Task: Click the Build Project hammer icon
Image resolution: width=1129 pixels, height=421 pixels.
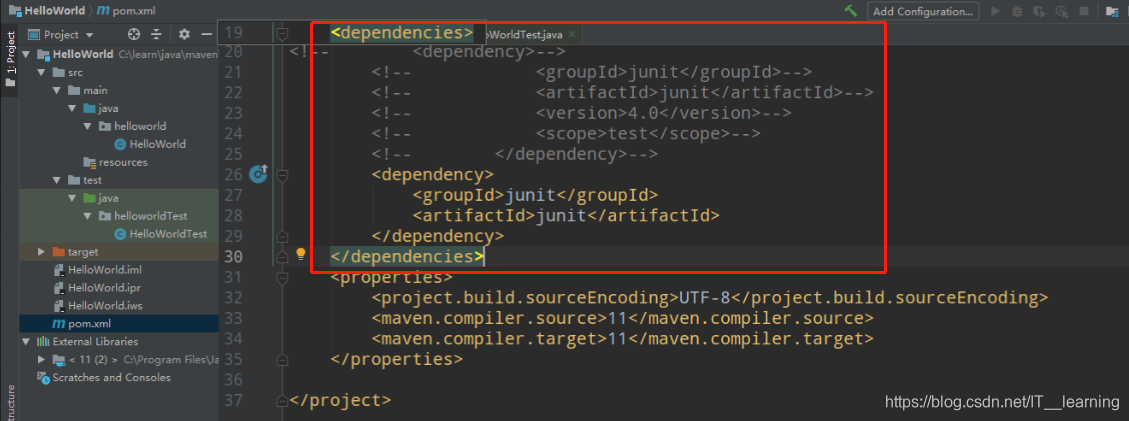Action: coord(851,11)
